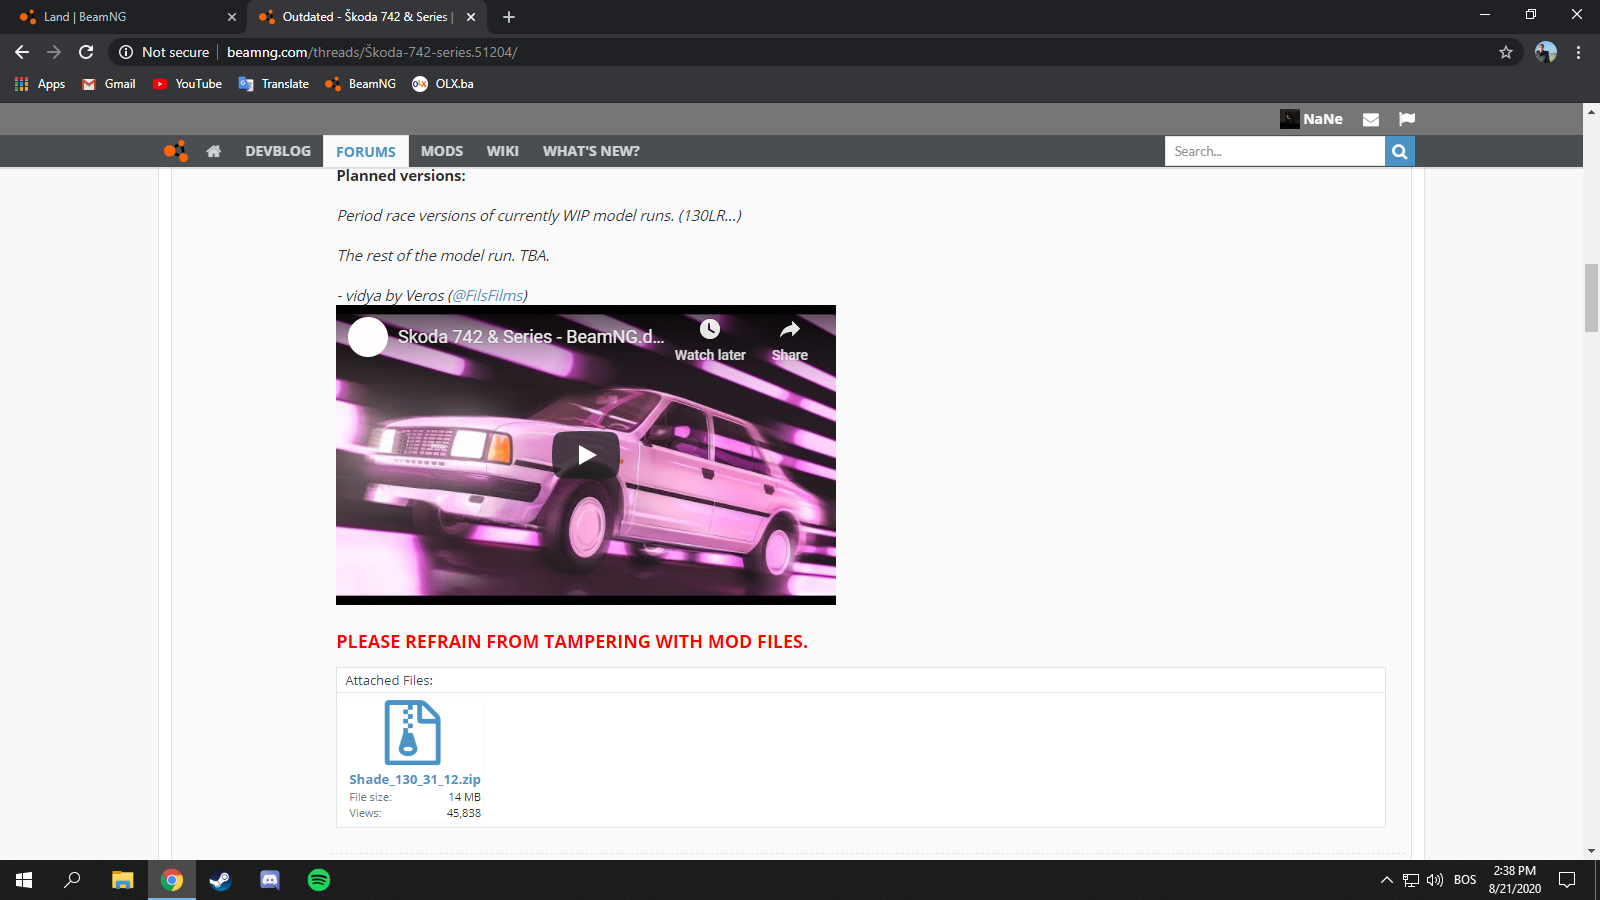Open FORUMS navigation tab
The image size is (1600, 900).
366,151
